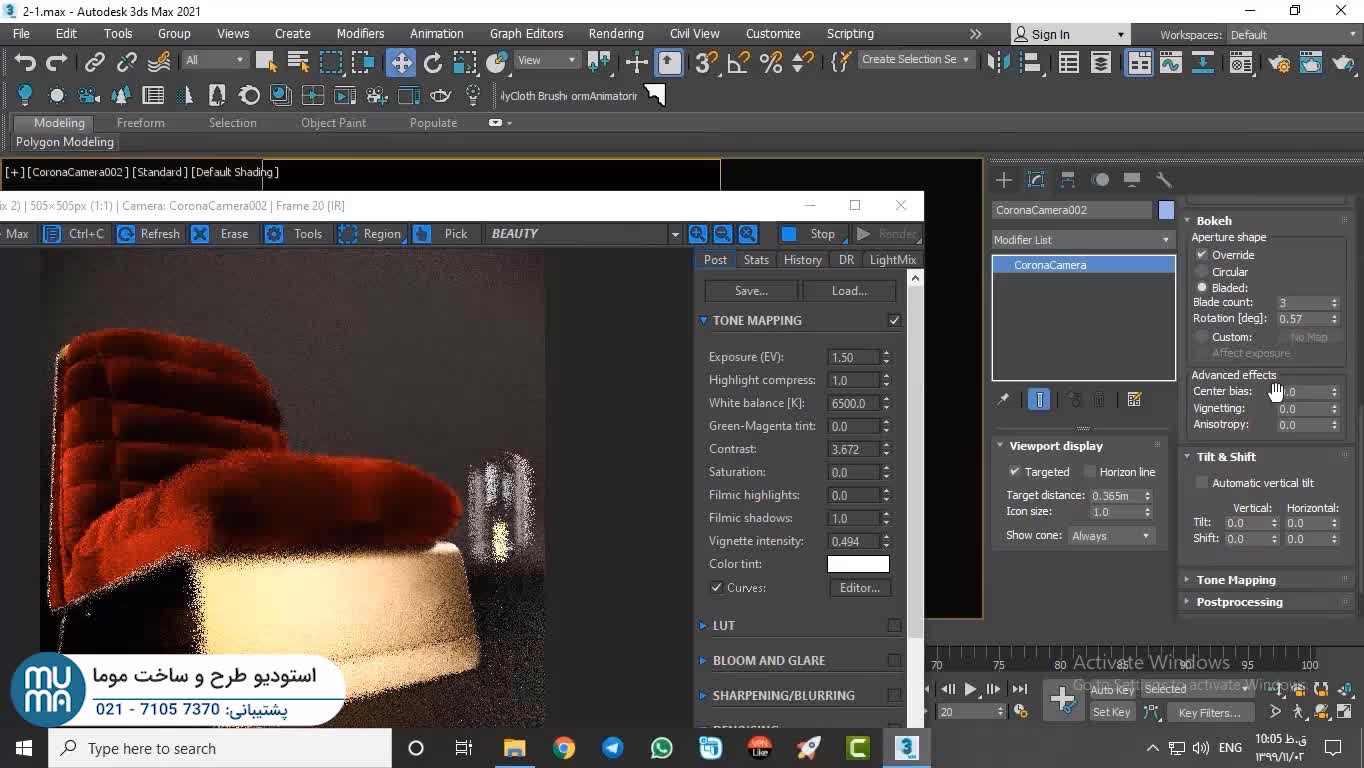This screenshot has width=1364, height=768.
Task: Click the Erase icon in frame buffer
Action: point(201,234)
